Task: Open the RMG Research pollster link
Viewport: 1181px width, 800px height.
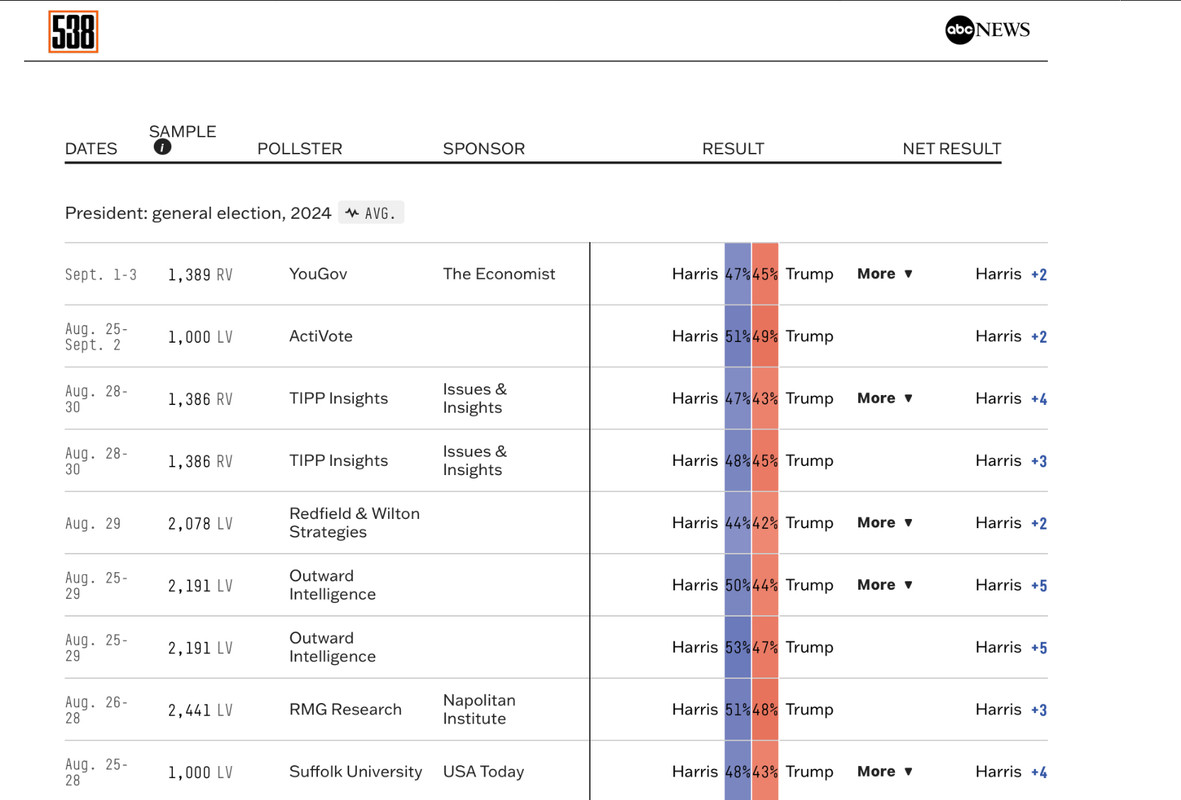Action: (346, 710)
